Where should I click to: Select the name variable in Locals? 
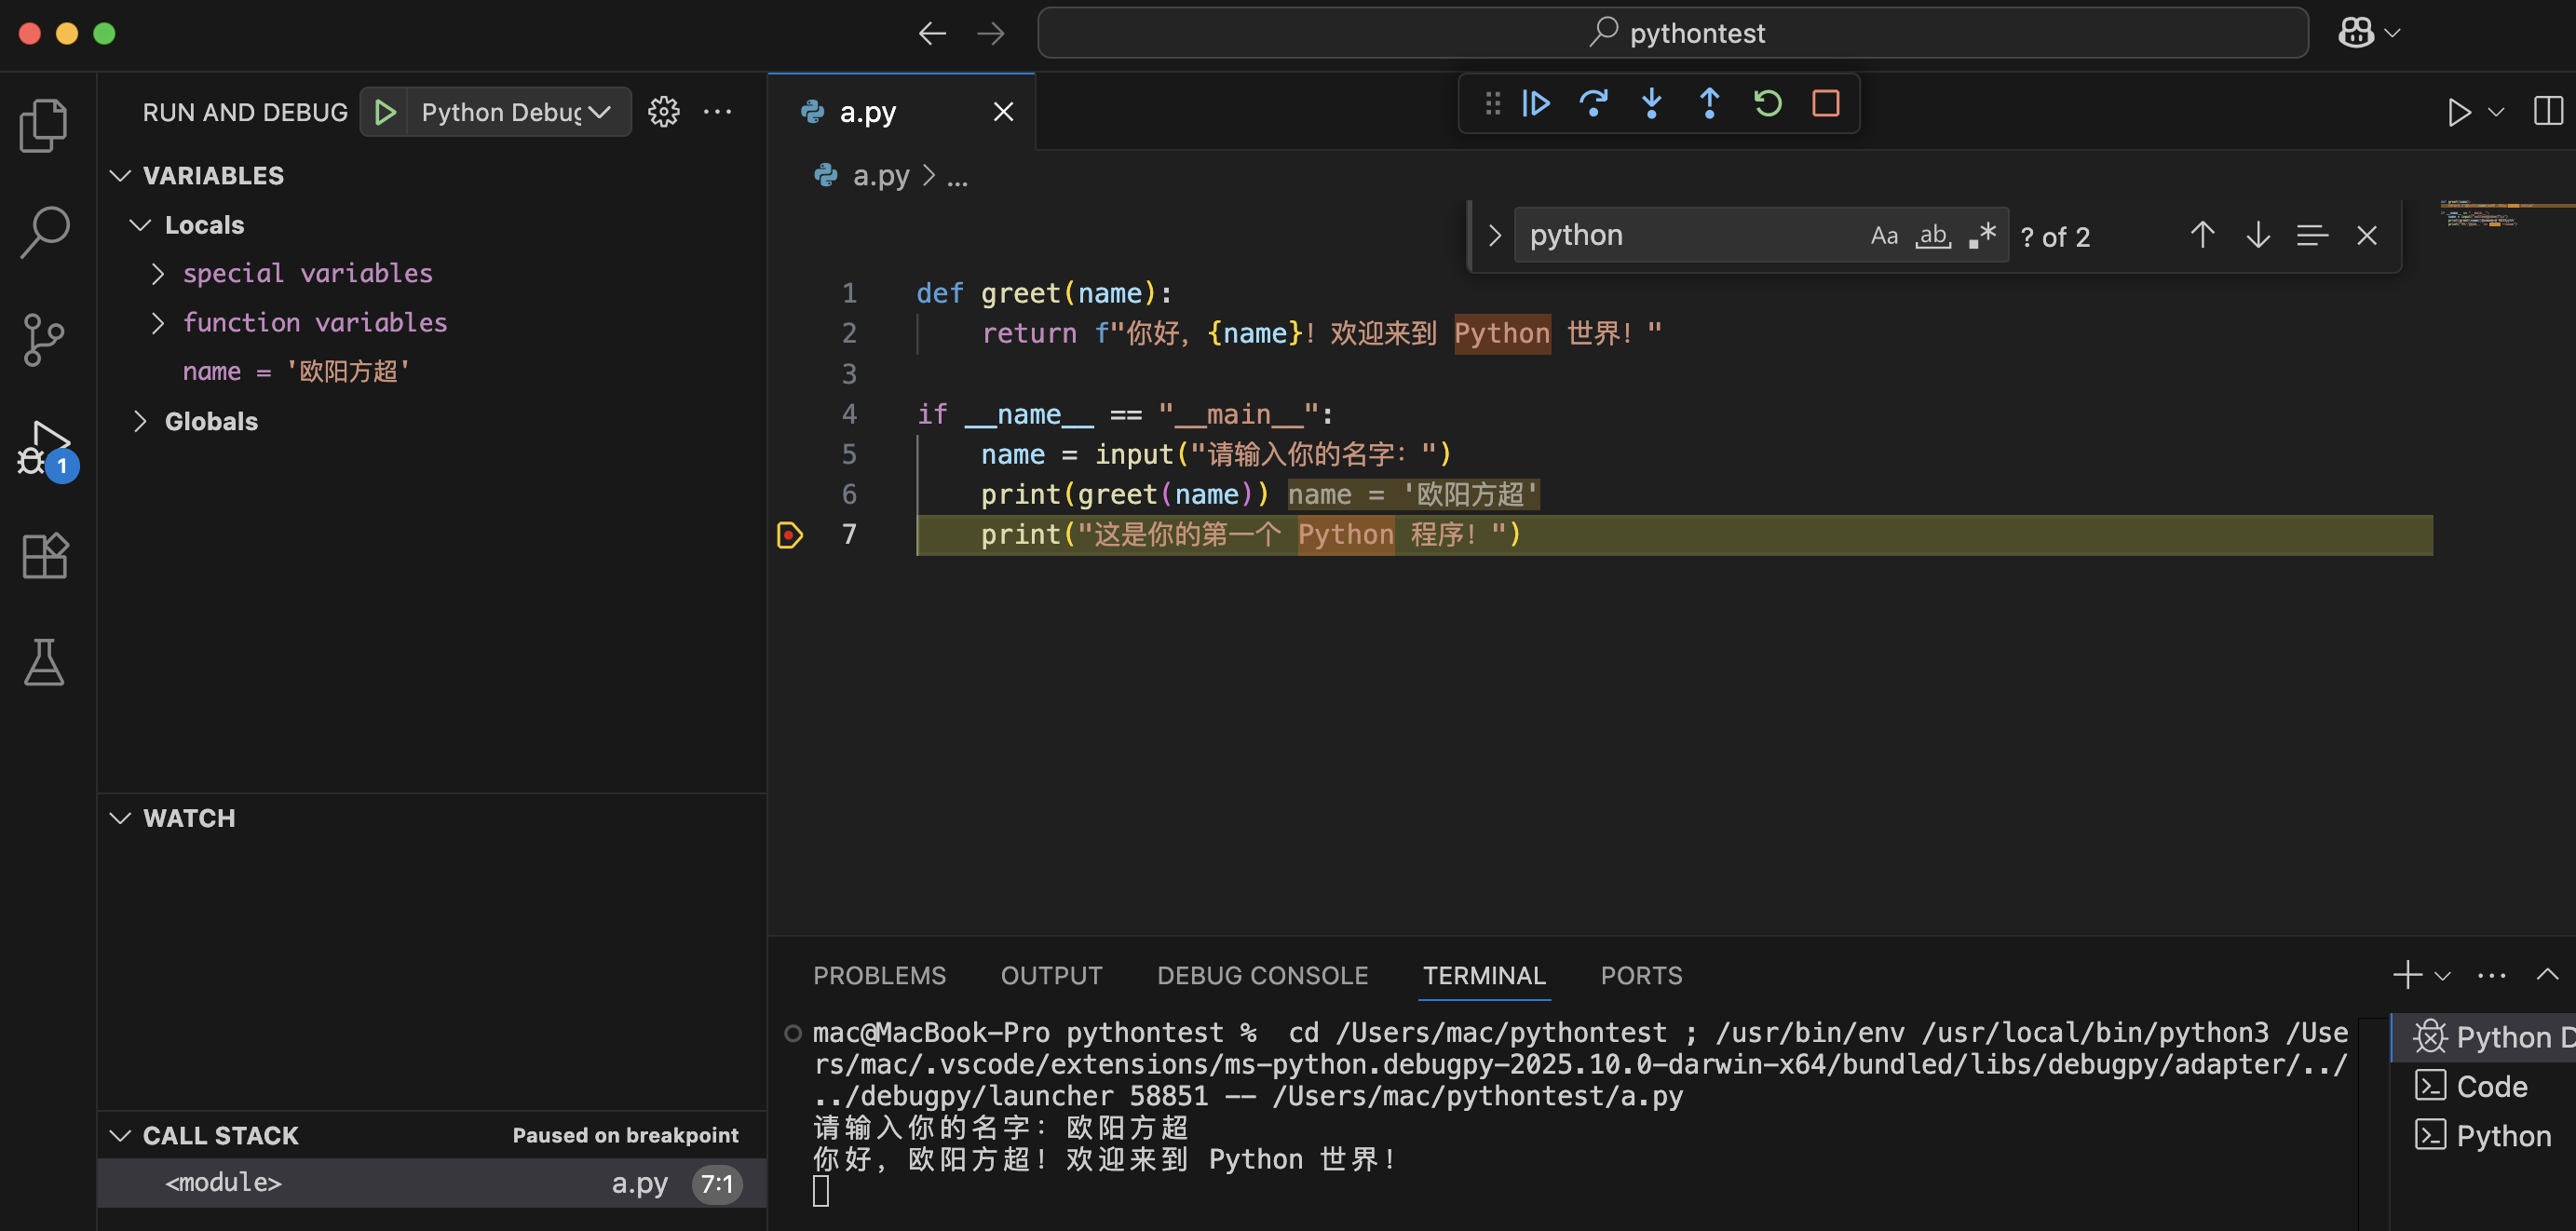(x=296, y=371)
